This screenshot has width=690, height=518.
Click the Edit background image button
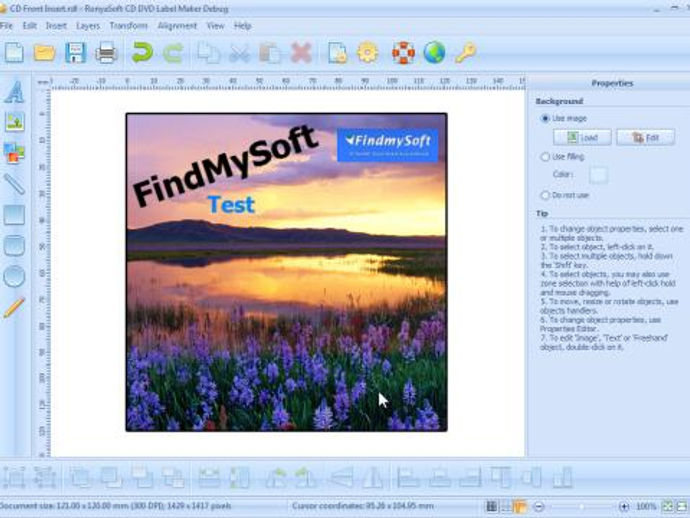(646, 137)
